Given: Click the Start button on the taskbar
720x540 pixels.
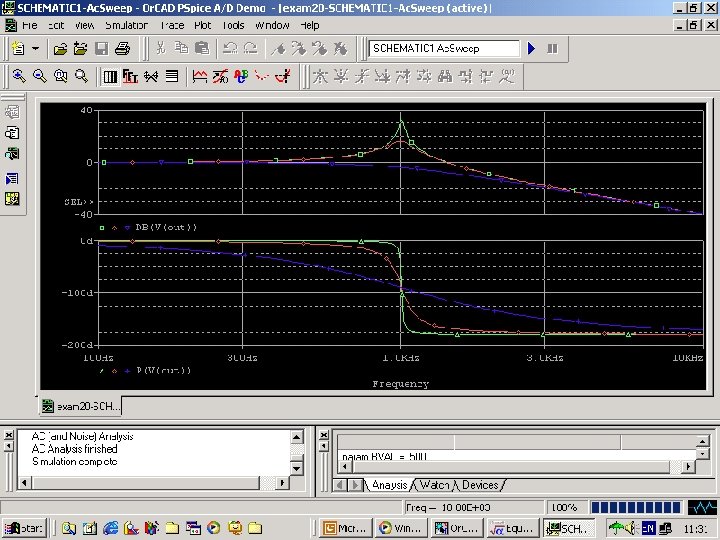Looking at the screenshot, I should pos(25,528).
